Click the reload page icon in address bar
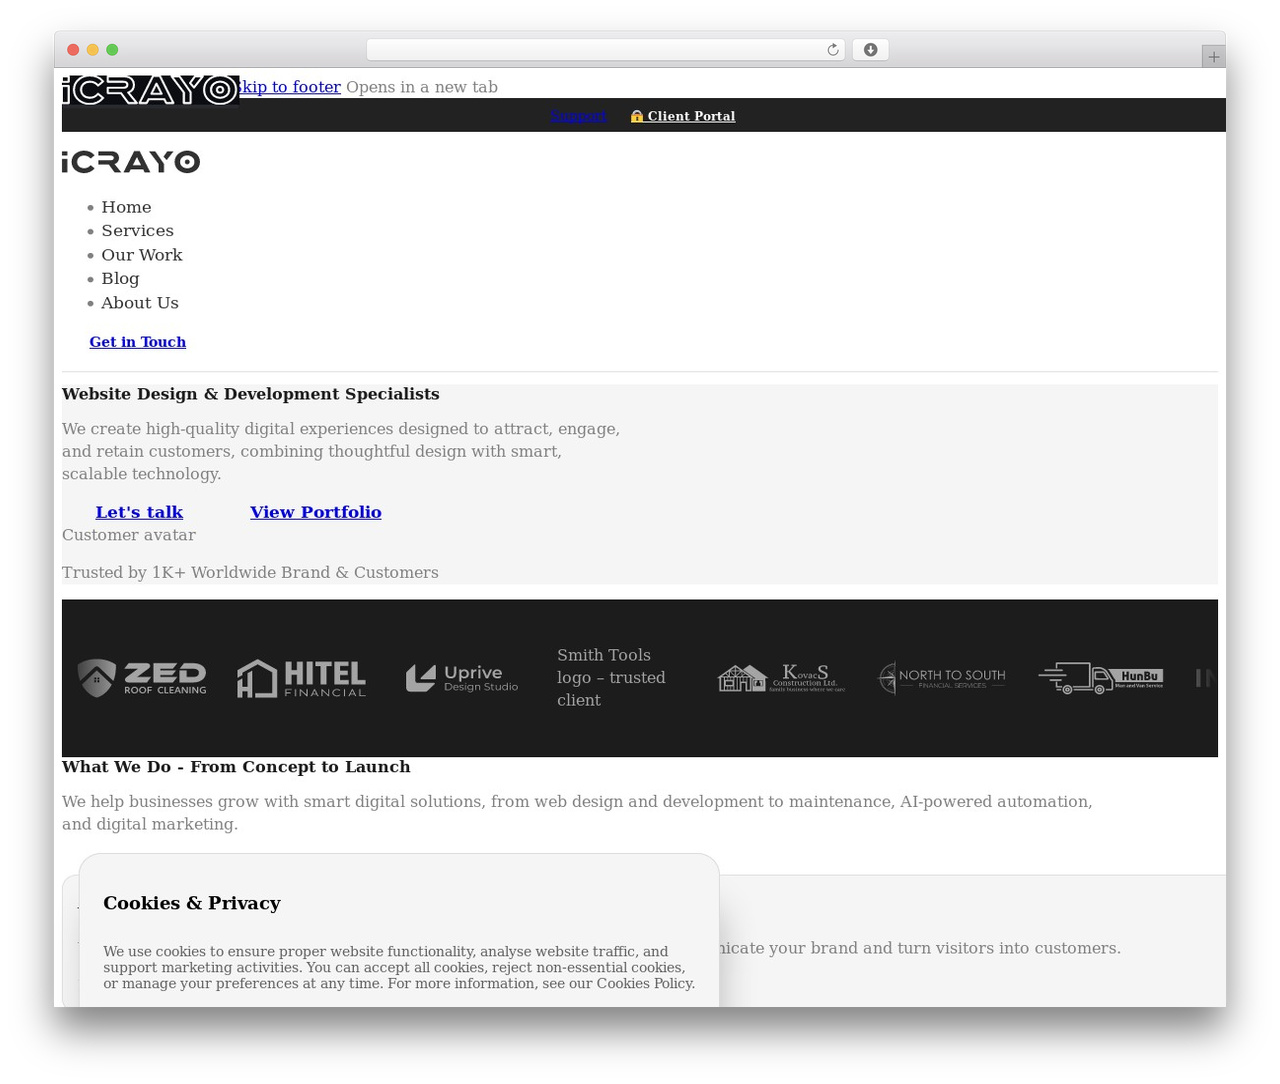Image resolution: width=1280 pixels, height=1084 pixels. pyautogui.click(x=832, y=50)
